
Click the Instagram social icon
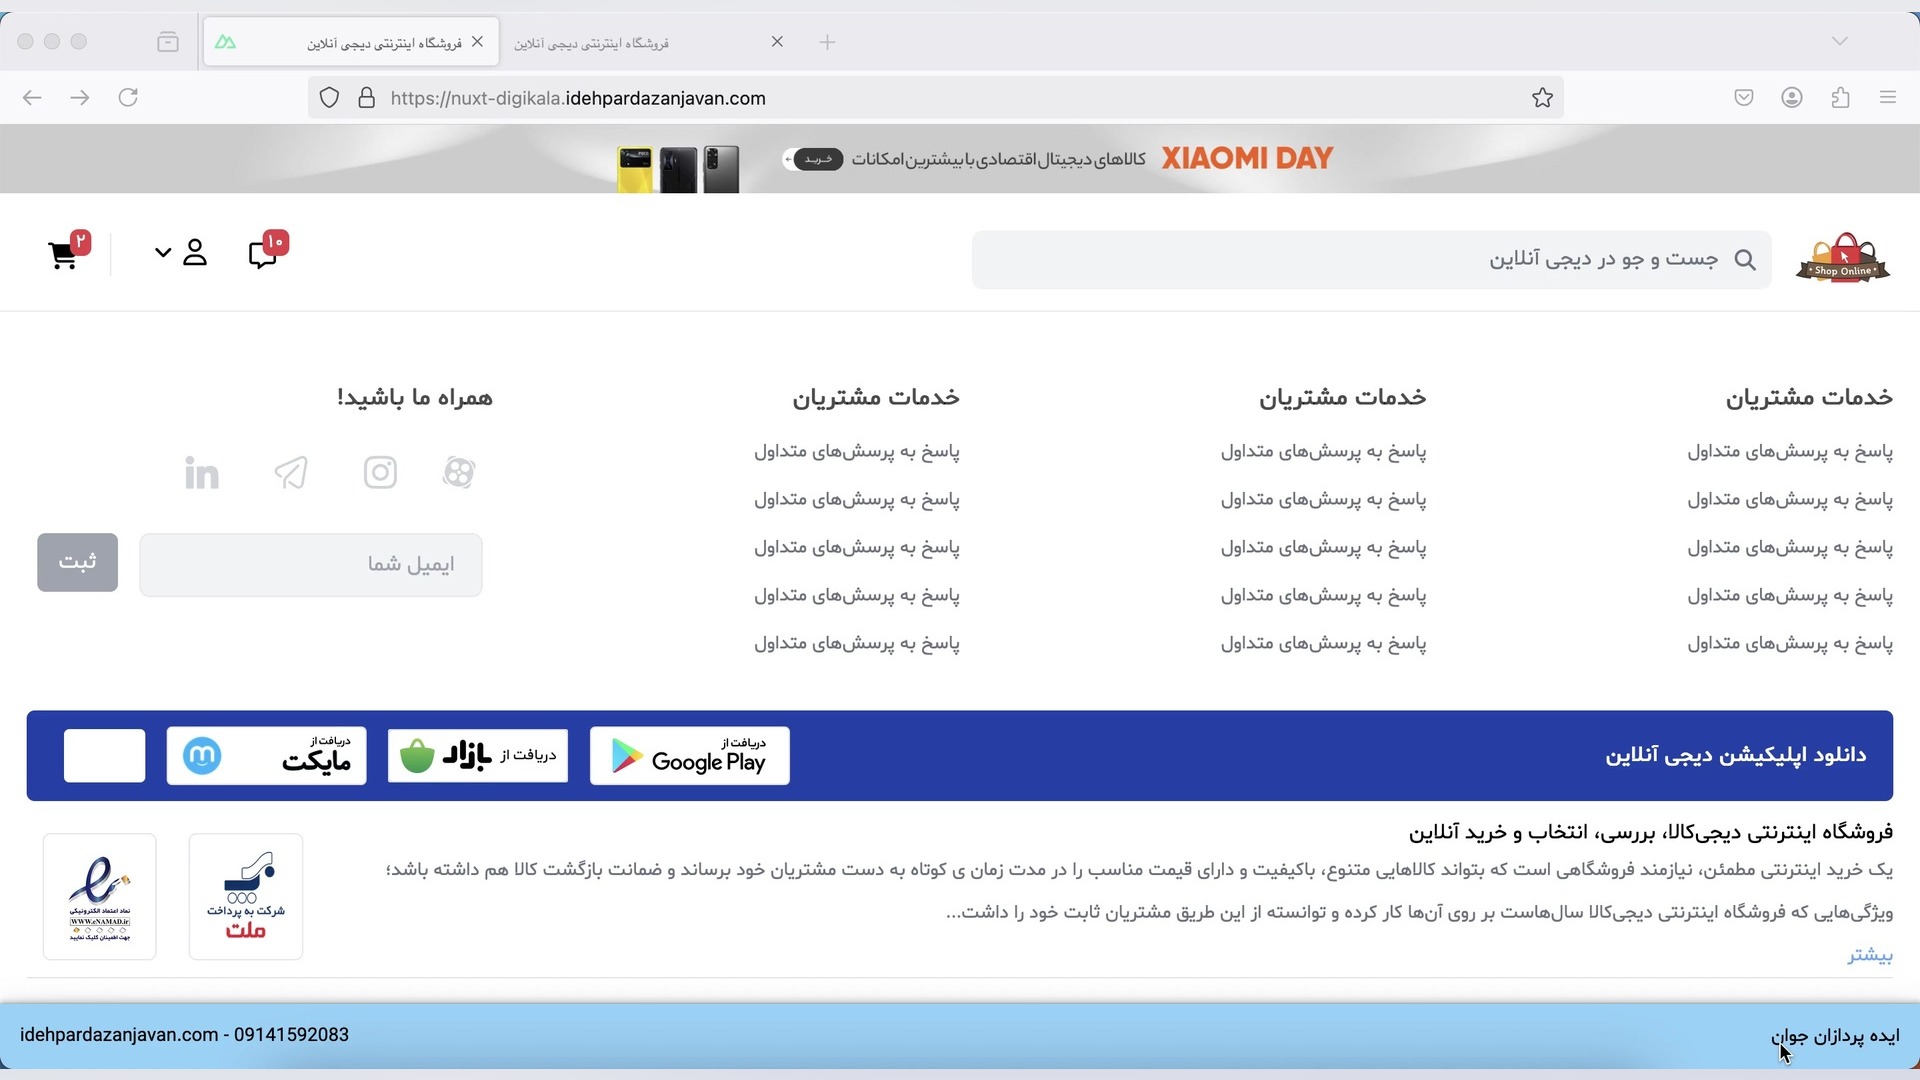[380, 472]
